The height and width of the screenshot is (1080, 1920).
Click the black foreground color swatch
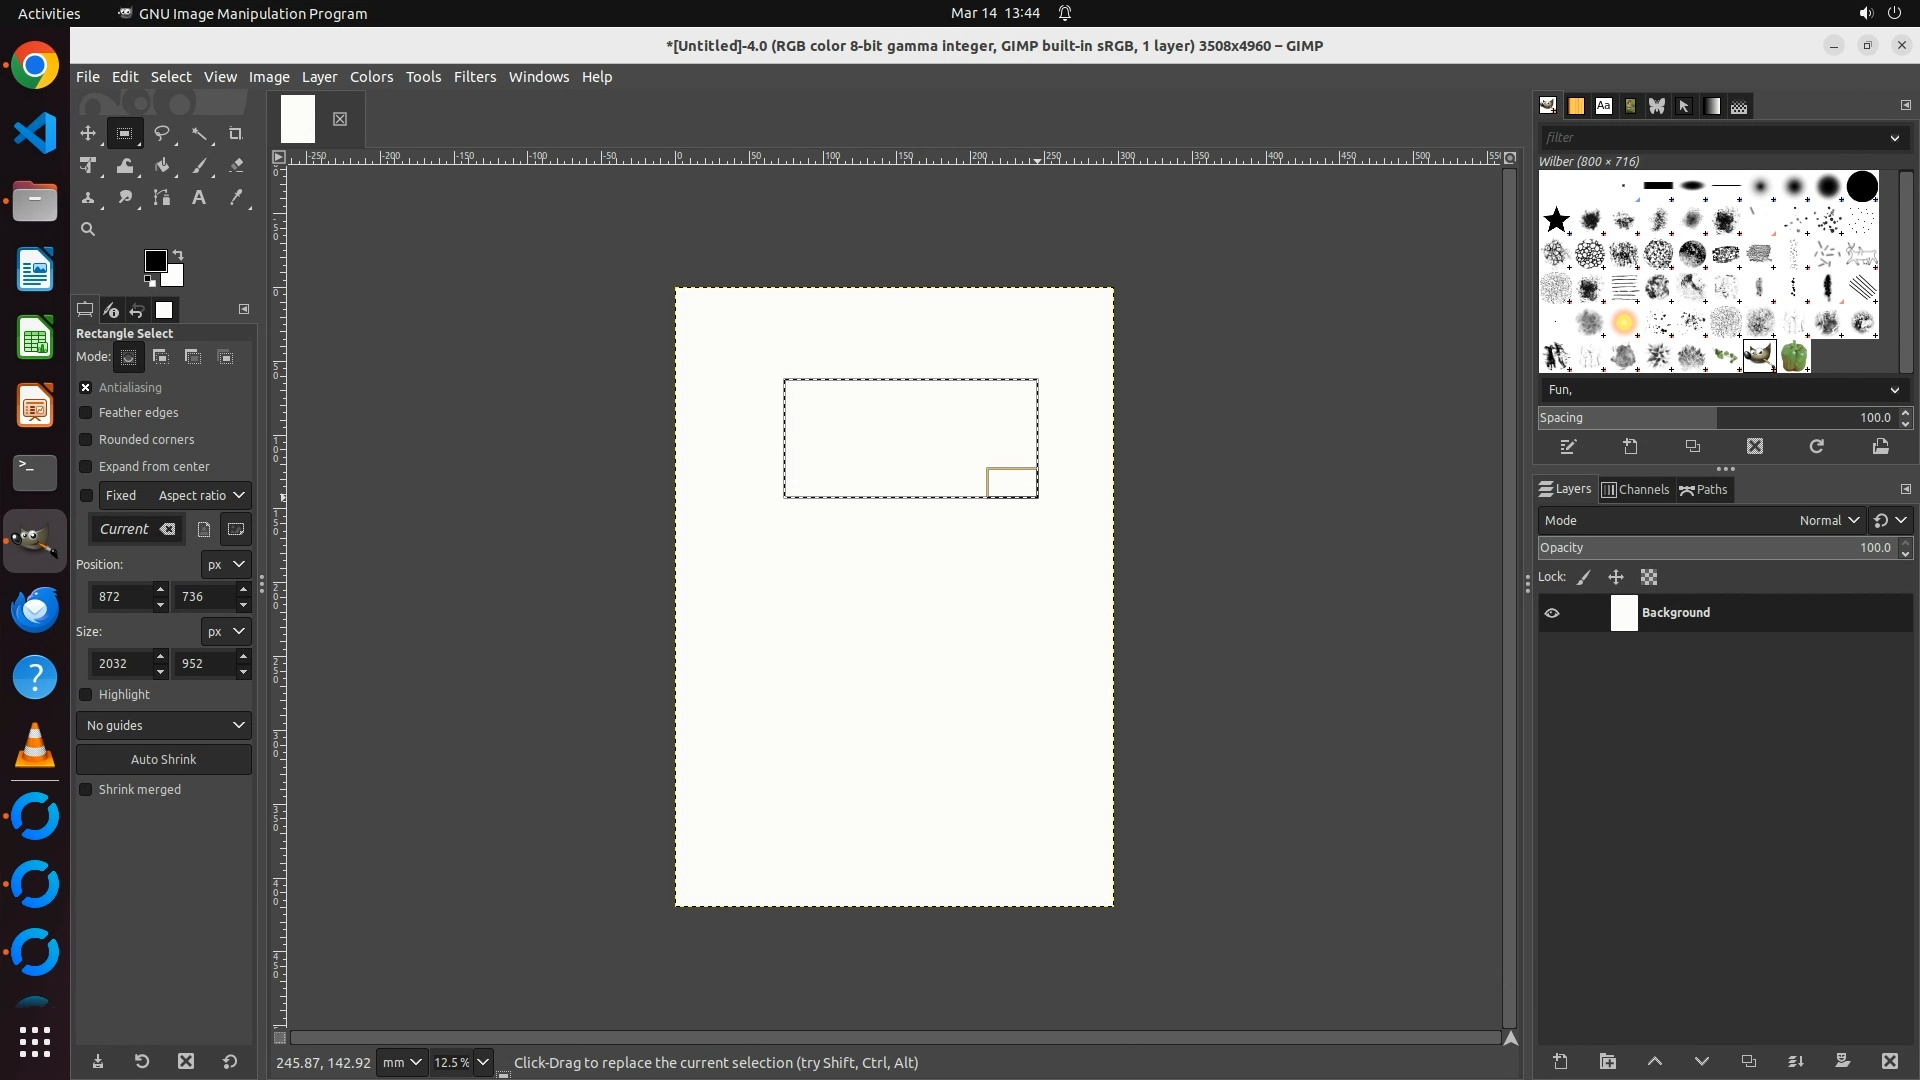point(155,262)
